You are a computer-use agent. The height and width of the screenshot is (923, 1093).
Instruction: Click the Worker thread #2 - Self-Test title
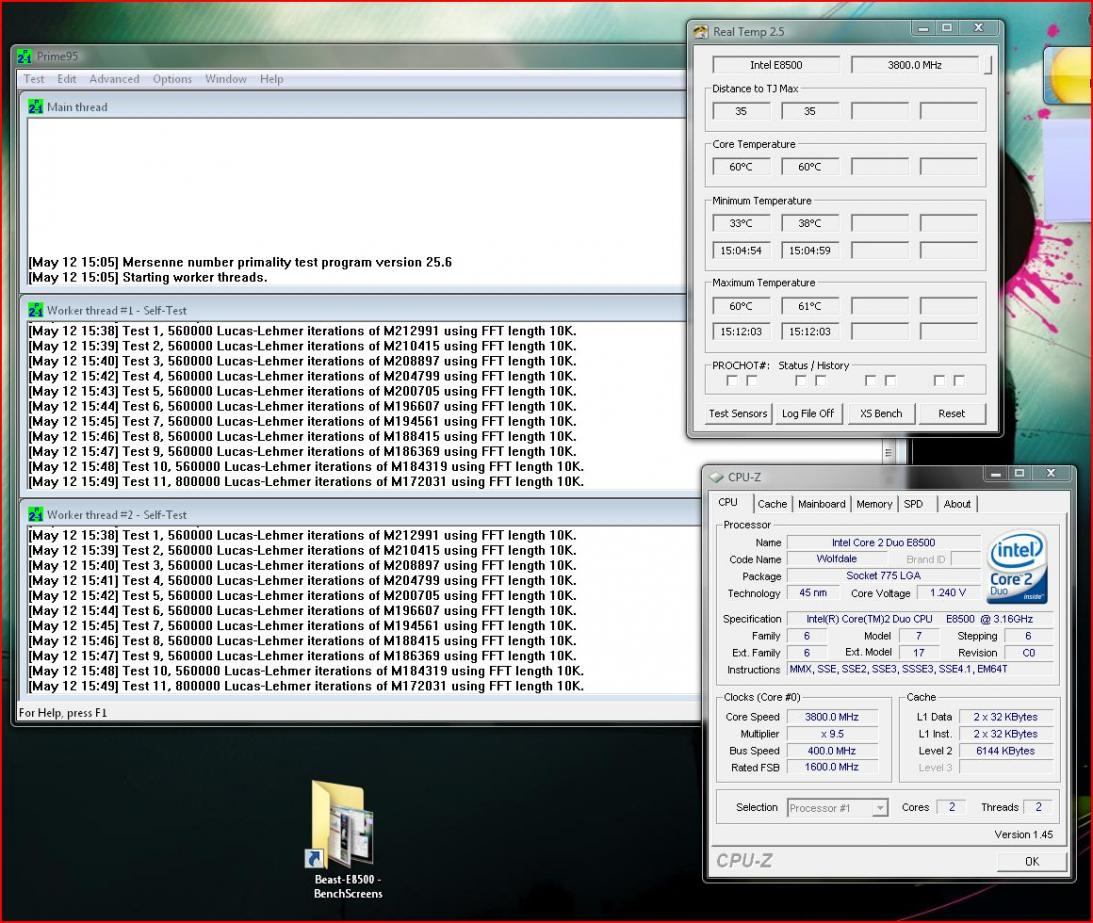[116, 514]
